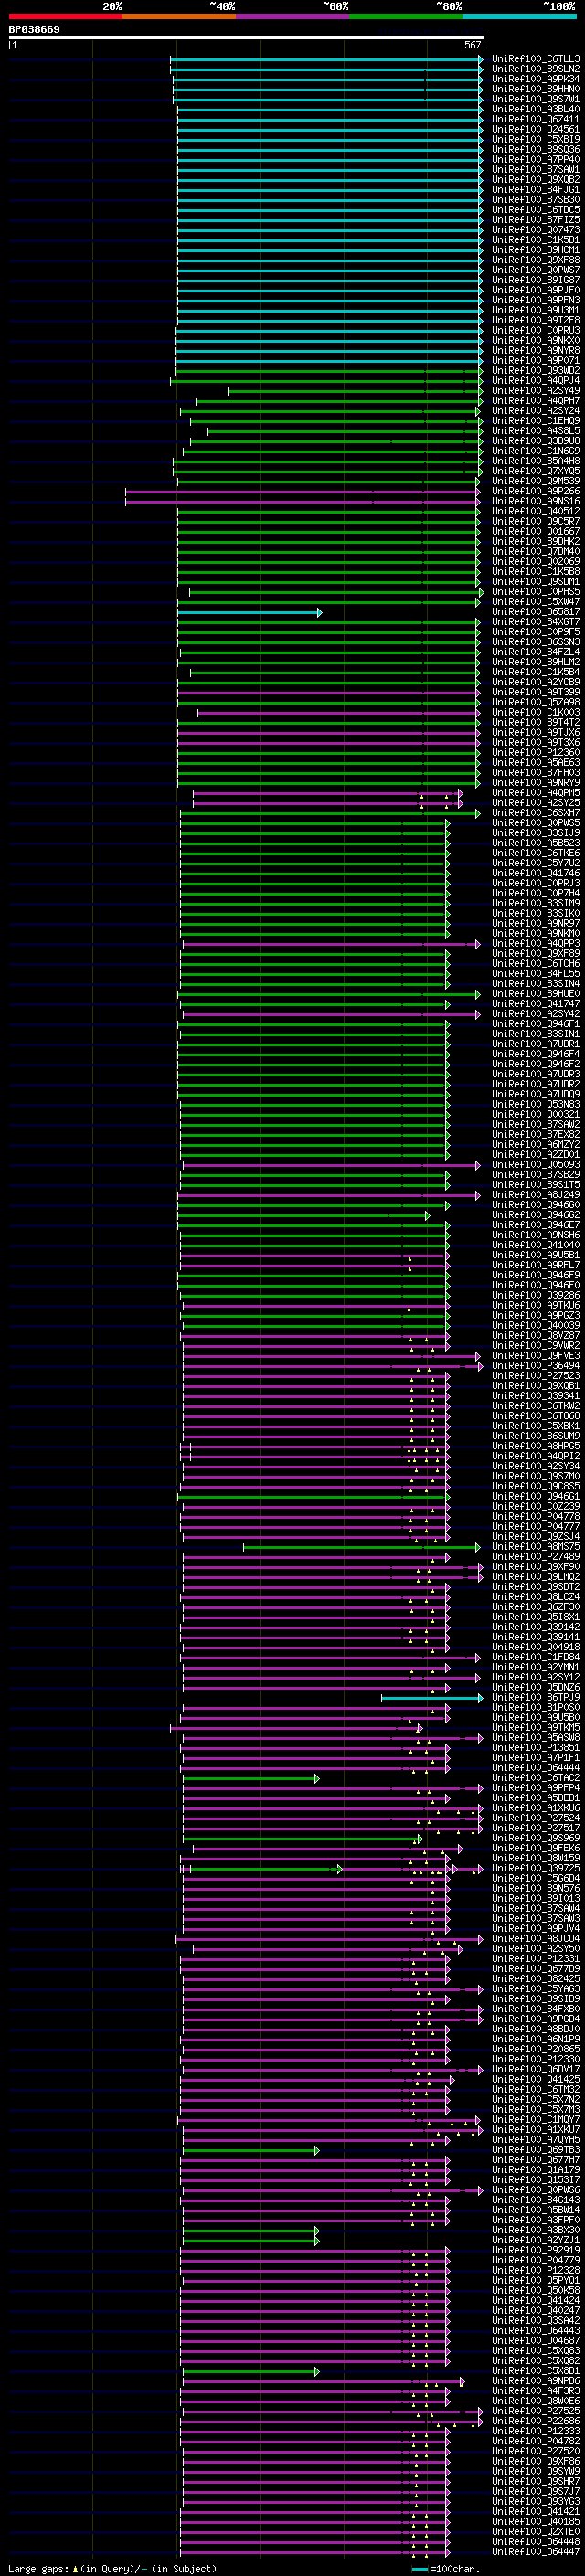Image resolution: width=585 pixels, height=2576 pixels.
Task: Click the cyan ~100% identity legend segment
Action: point(519,17)
